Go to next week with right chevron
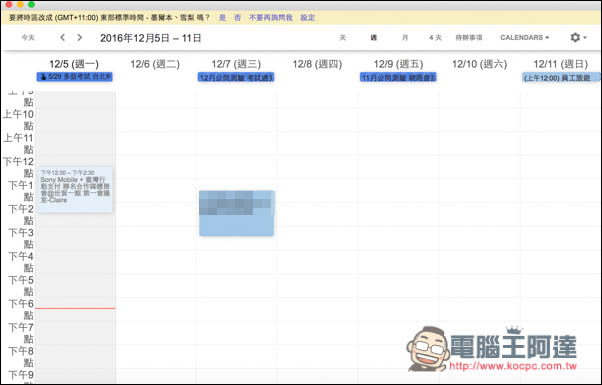602x385 pixels. tap(79, 37)
